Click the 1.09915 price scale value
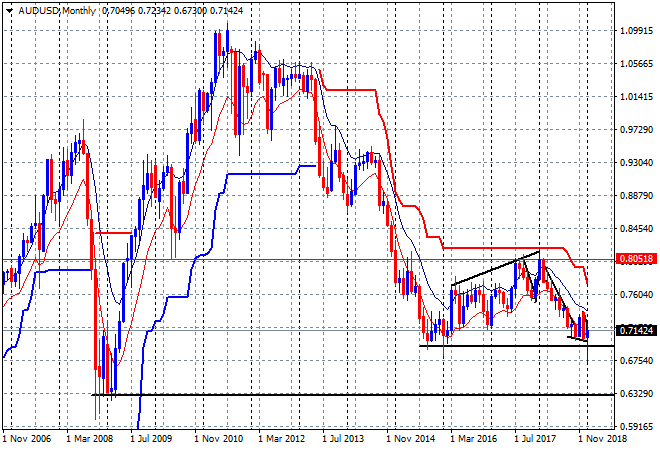The width and height of the screenshot is (660, 450). pos(637,31)
